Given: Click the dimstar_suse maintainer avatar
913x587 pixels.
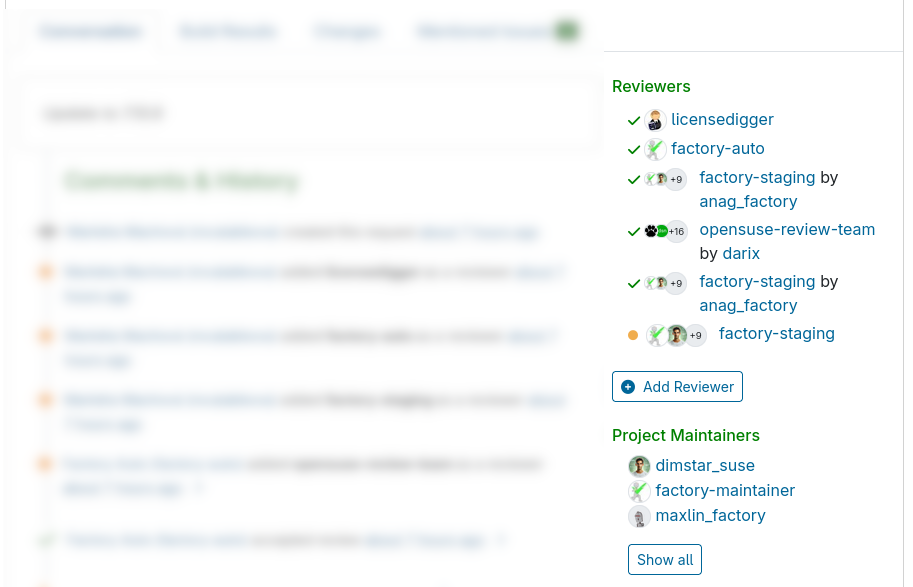Looking at the screenshot, I should (639, 466).
